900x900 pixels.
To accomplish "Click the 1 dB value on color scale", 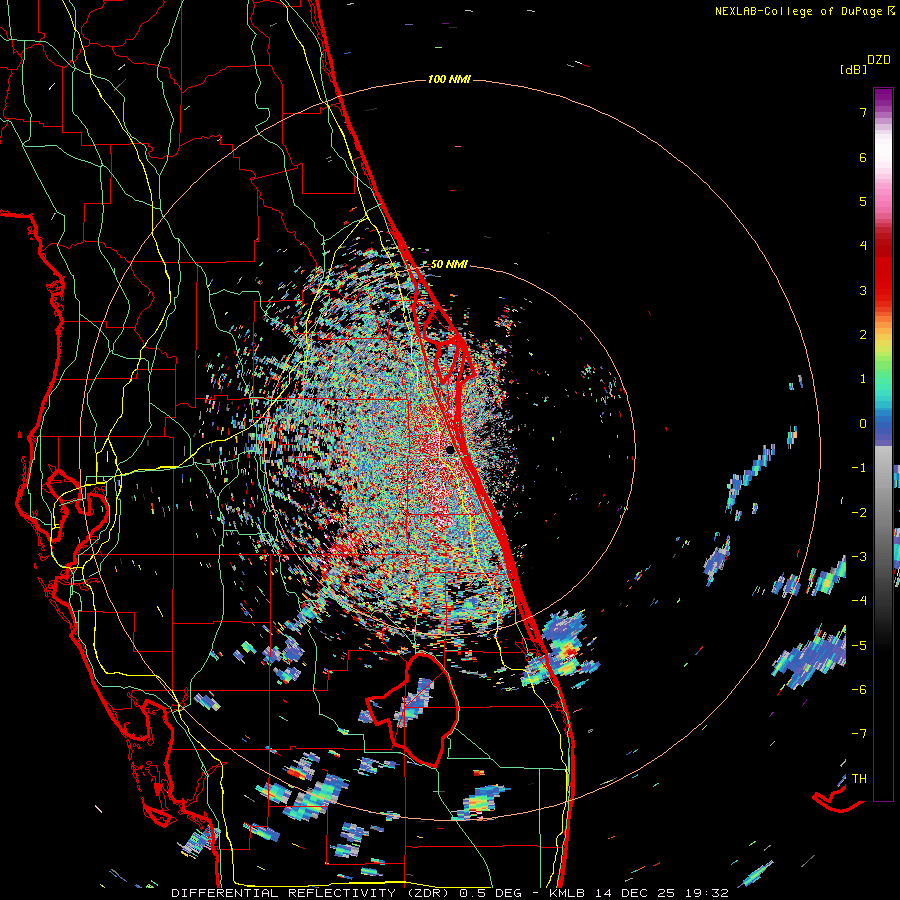I will tap(863, 379).
